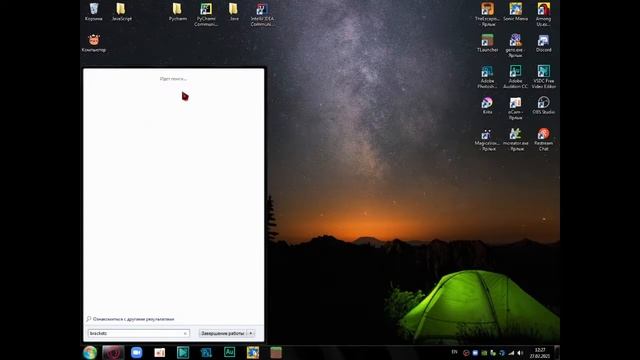
Task: Open the JavaScript folder on desktop
Action: coord(121,11)
